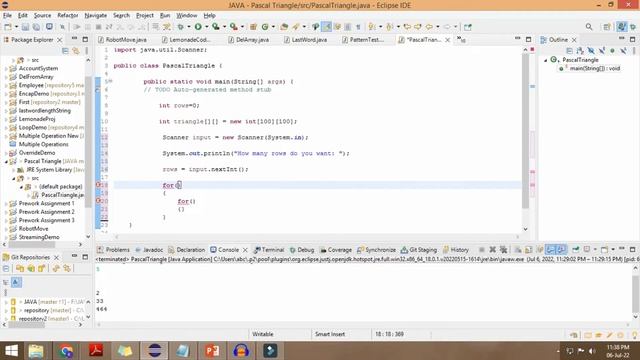Click the New Java Package toolbar icon
Screen dimensions: 640x360
(253, 27)
